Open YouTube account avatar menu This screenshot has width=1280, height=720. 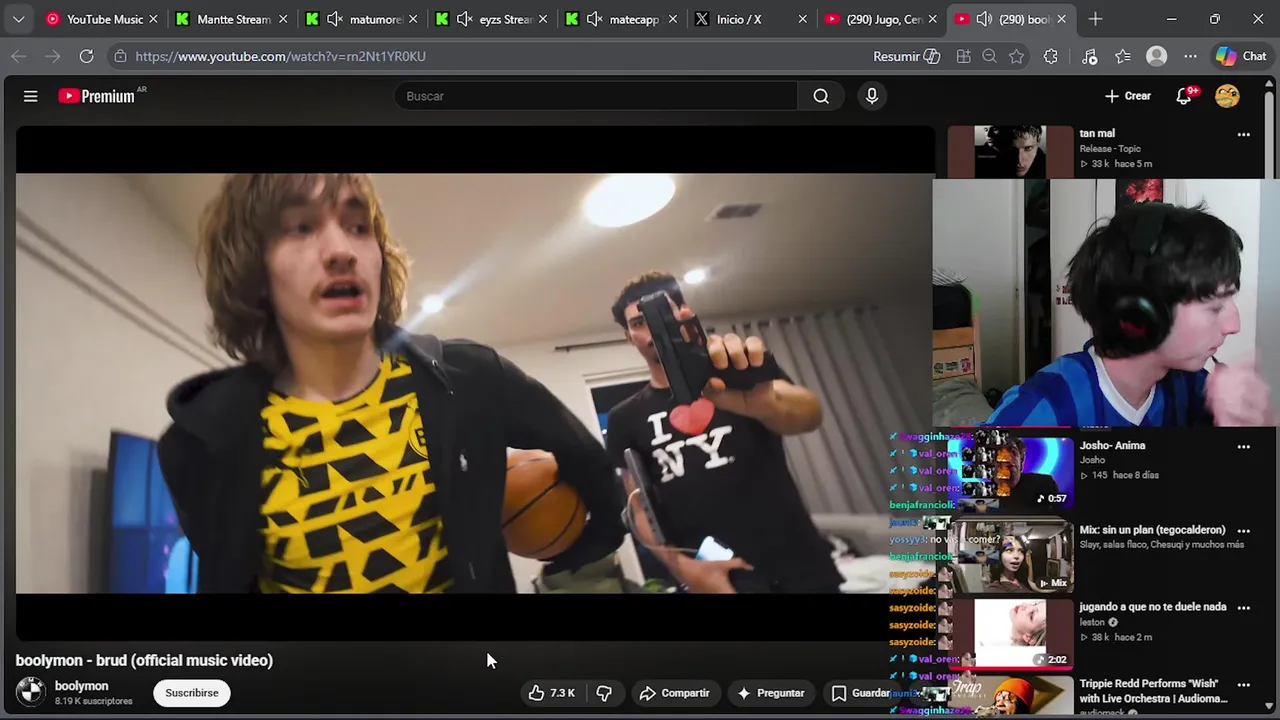(1227, 96)
